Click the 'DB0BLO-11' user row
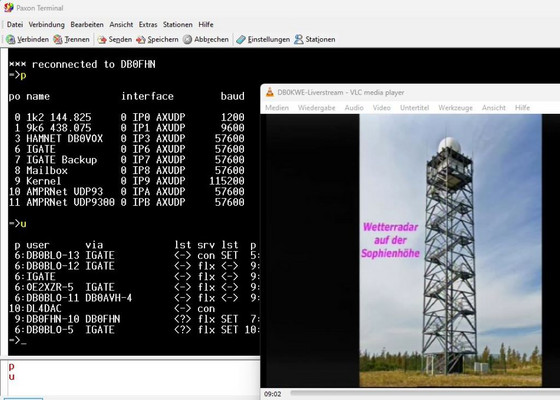Viewport: 560px width, 400px height. click(134, 298)
